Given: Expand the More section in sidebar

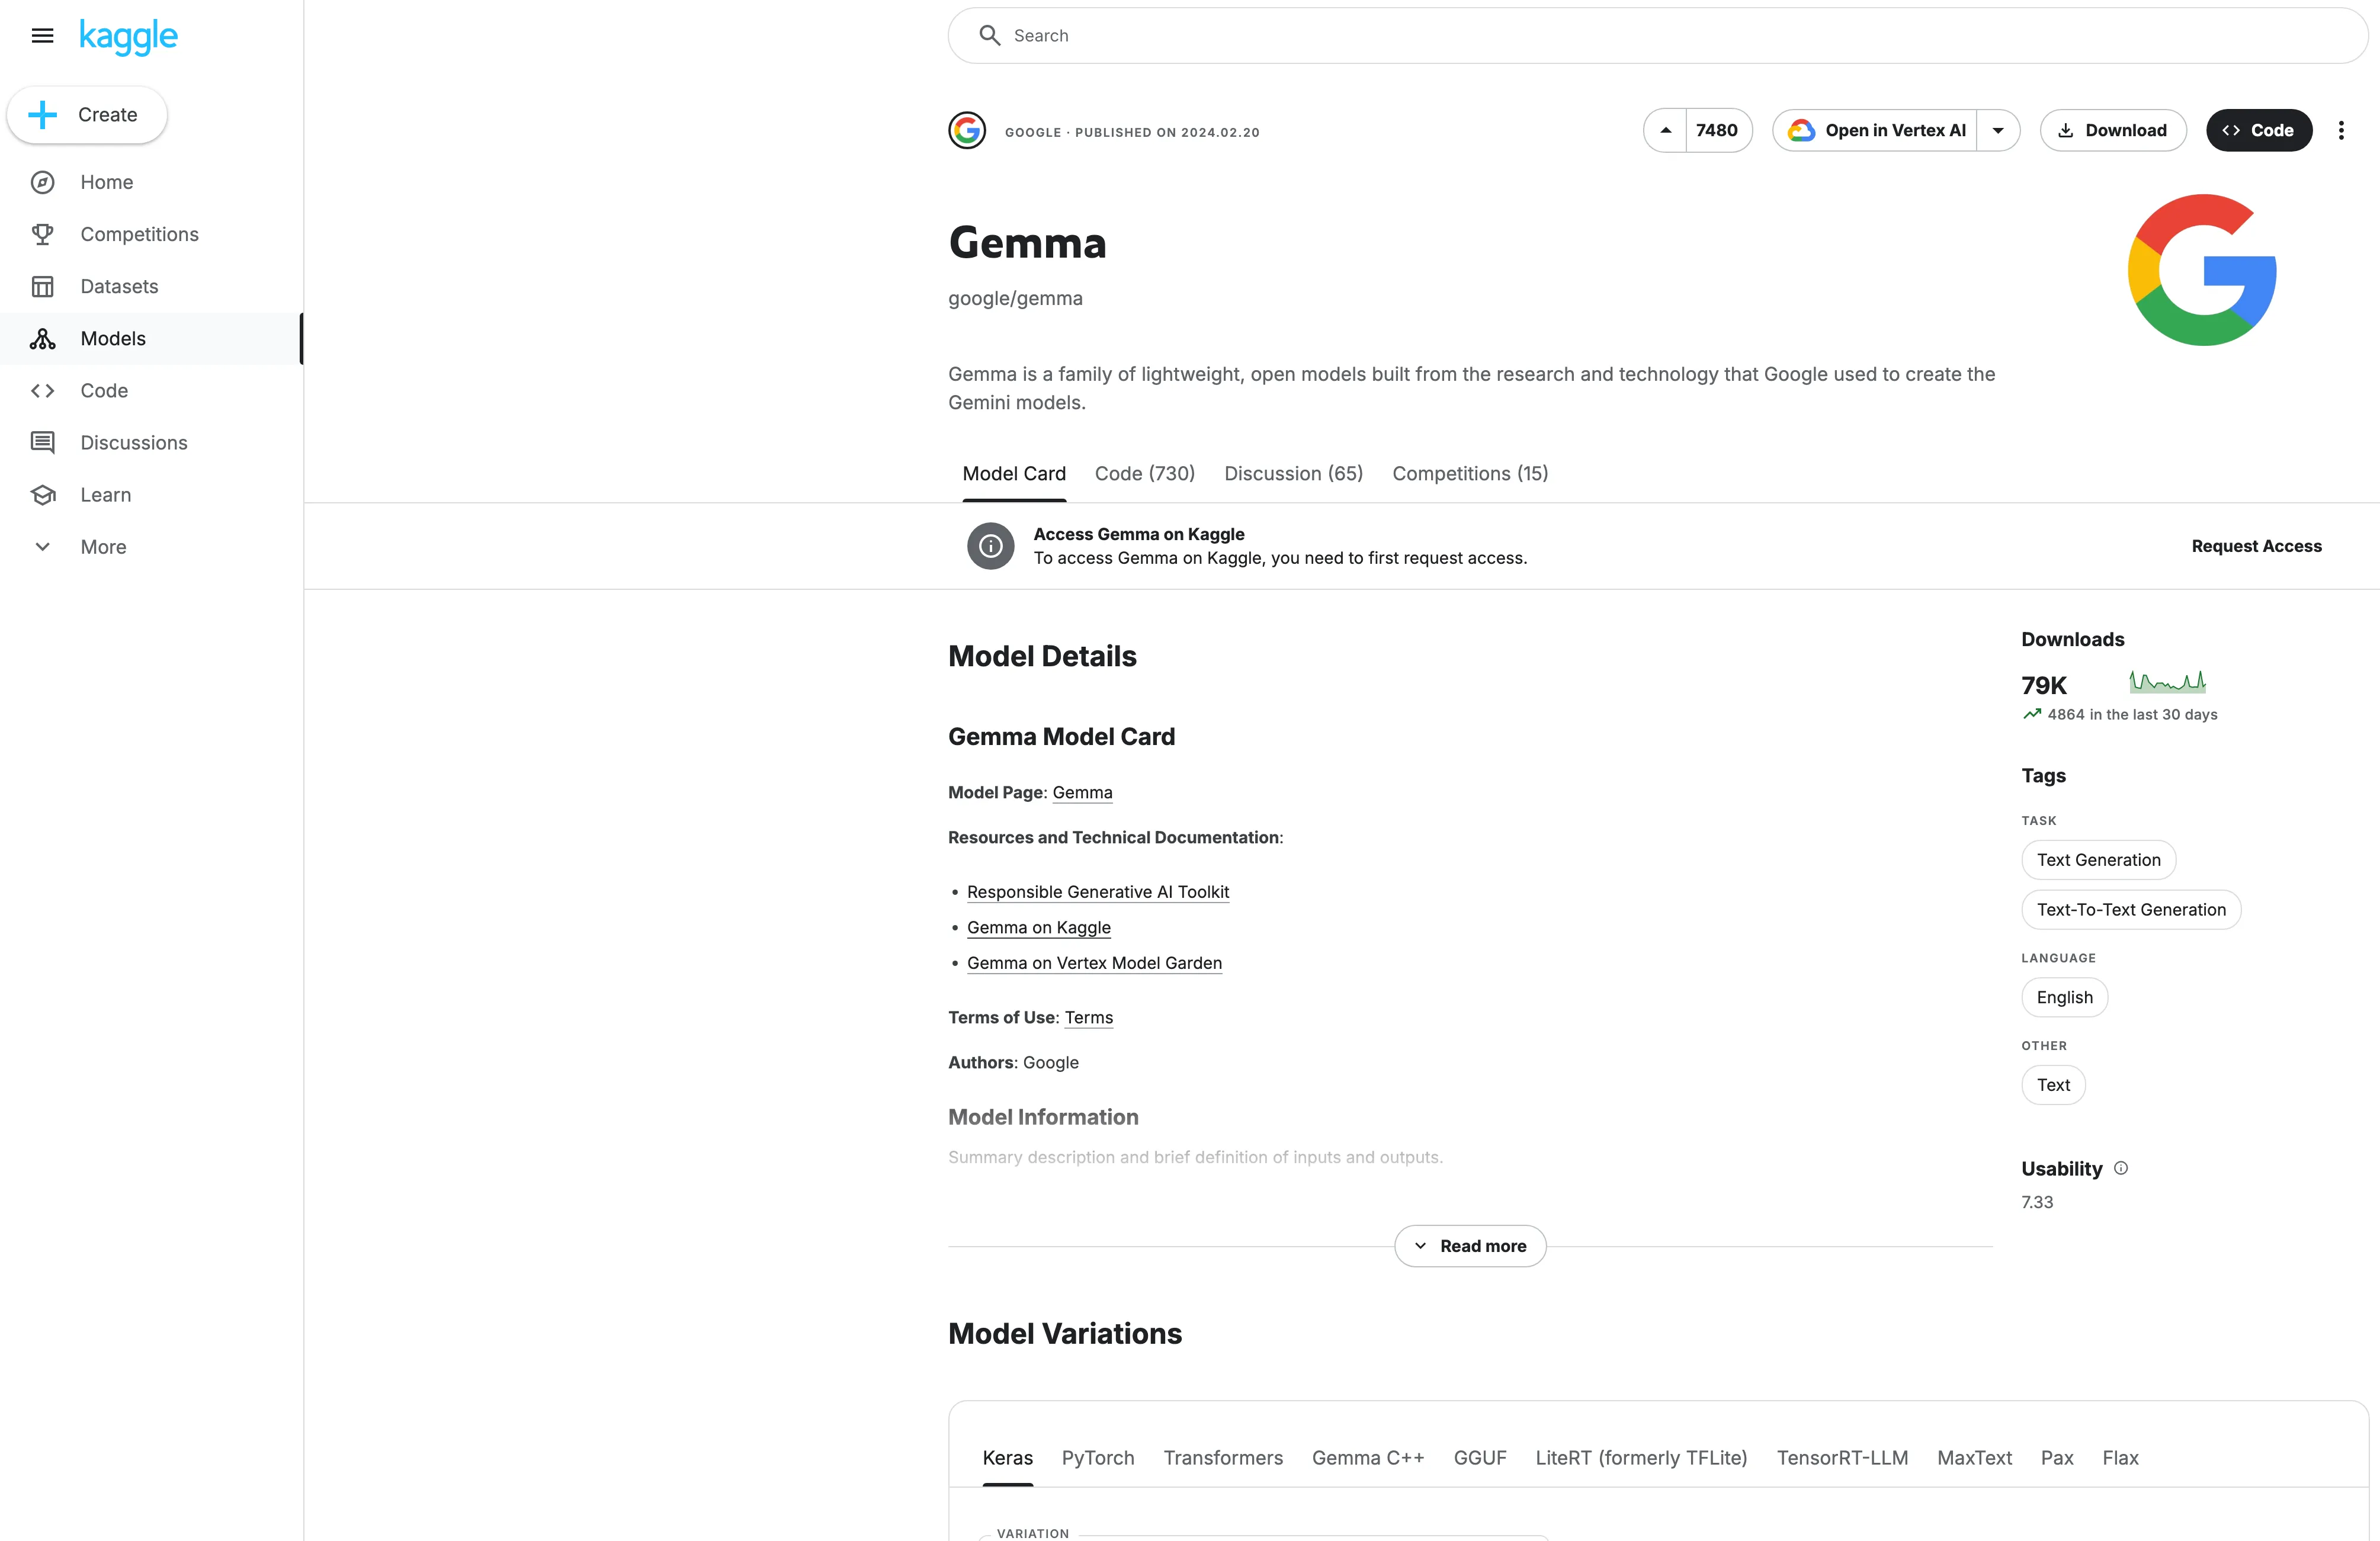Looking at the screenshot, I should (x=103, y=547).
